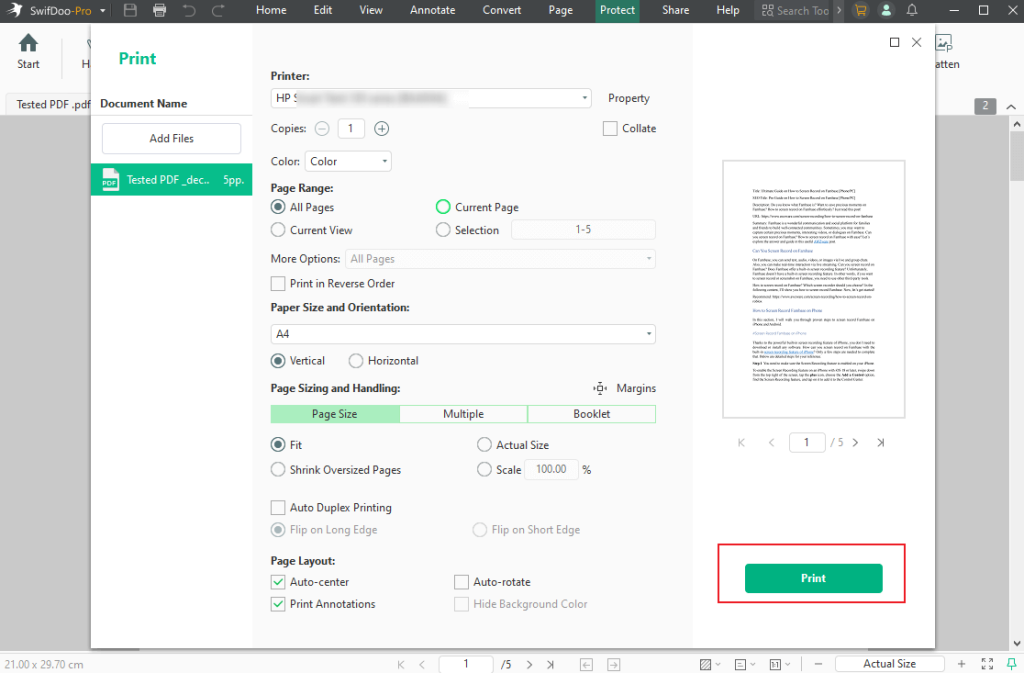This screenshot has height=673, width=1024.
Task: Open the shopping cart icon
Action: pyautogui.click(x=860, y=10)
